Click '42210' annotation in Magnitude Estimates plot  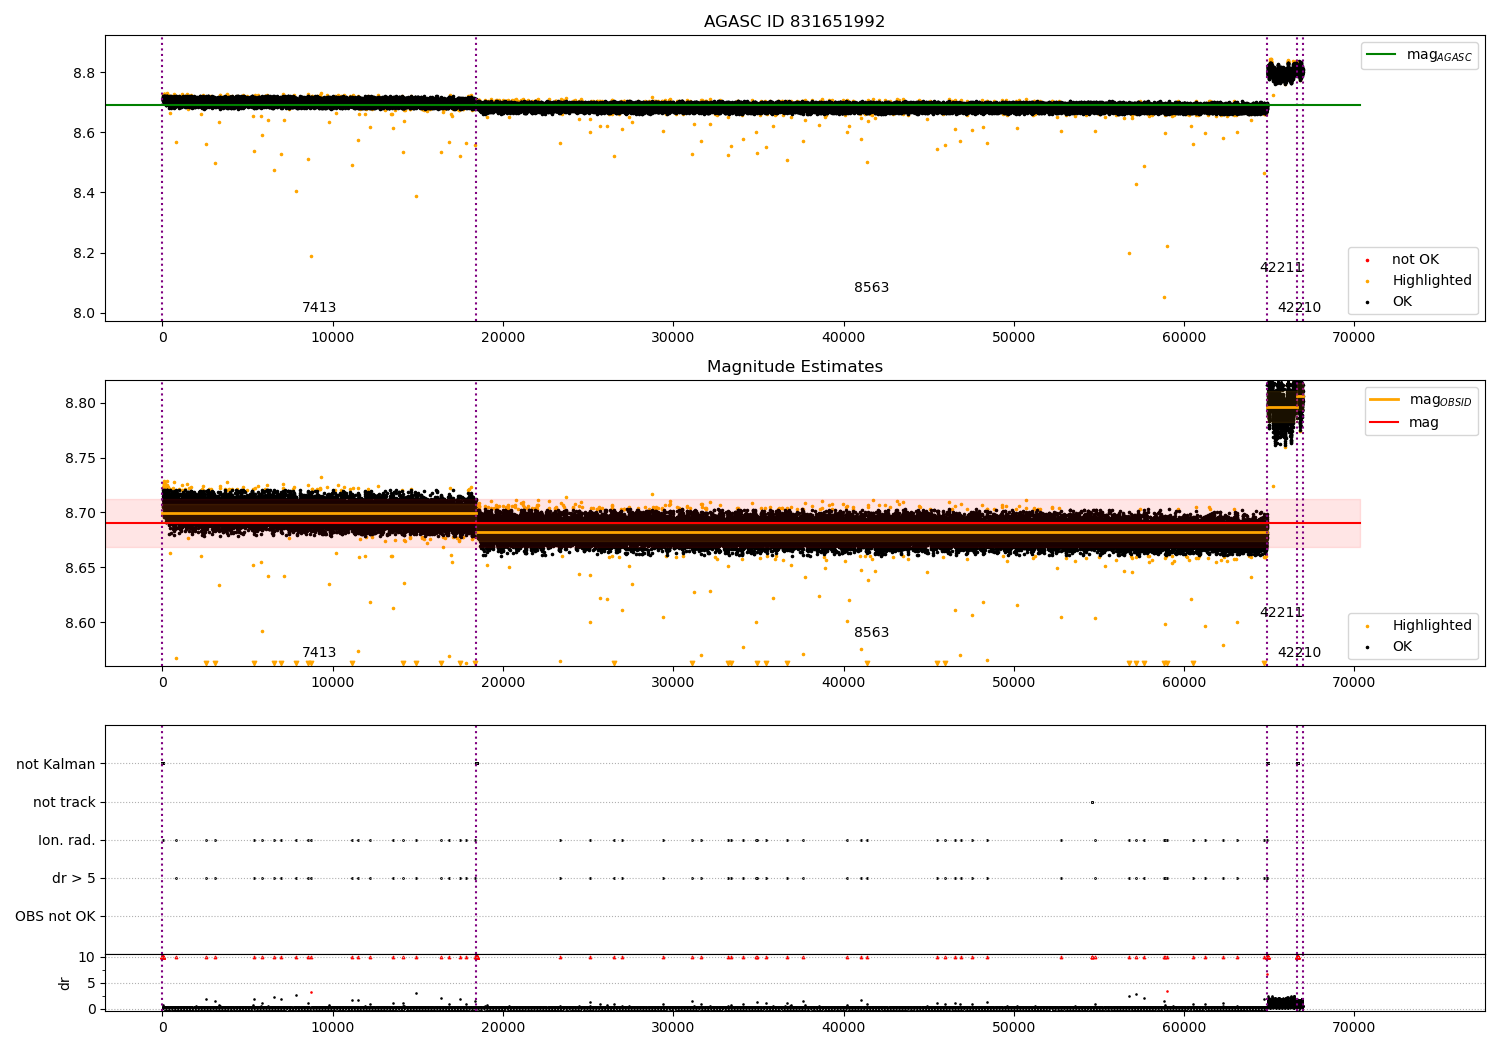(1299, 653)
